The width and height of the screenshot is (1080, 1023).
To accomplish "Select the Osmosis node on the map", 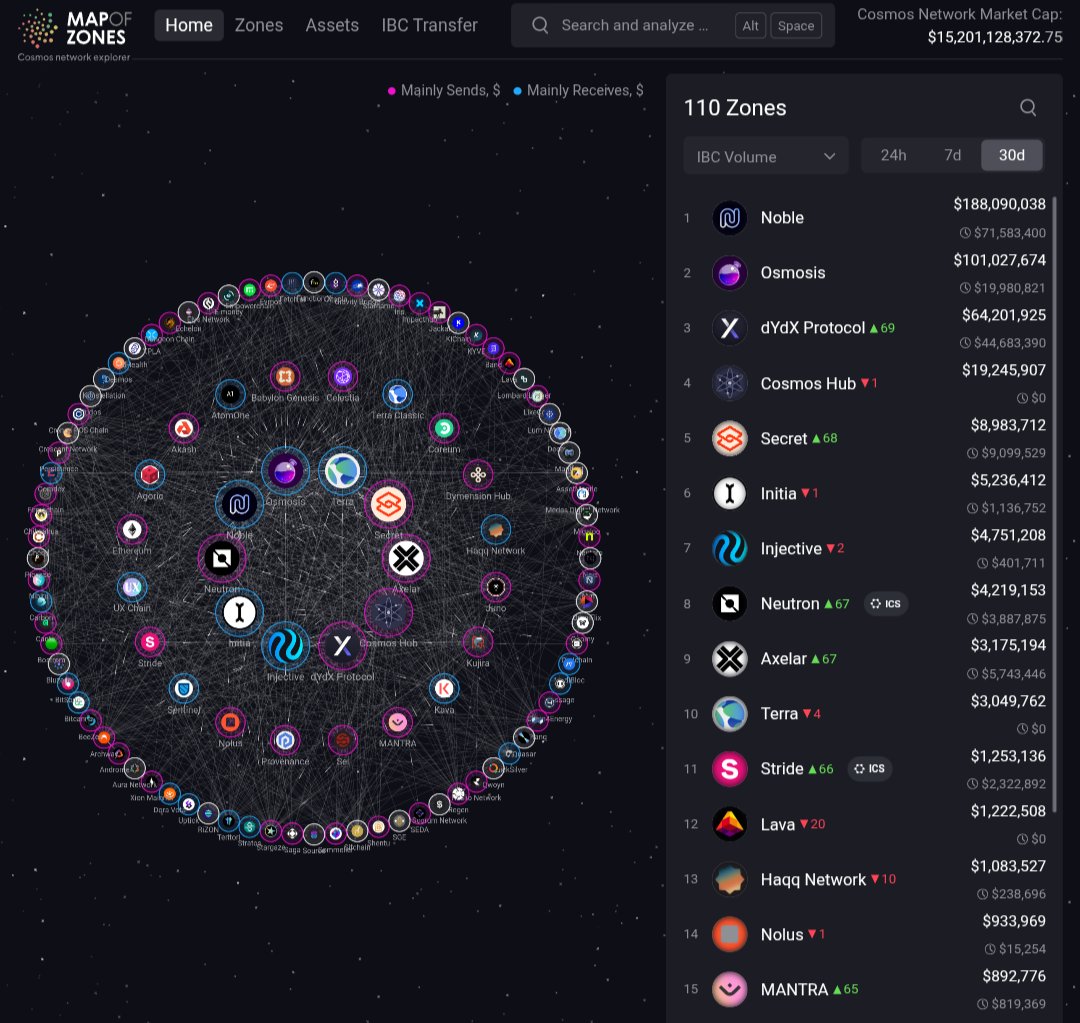I will click(286, 470).
